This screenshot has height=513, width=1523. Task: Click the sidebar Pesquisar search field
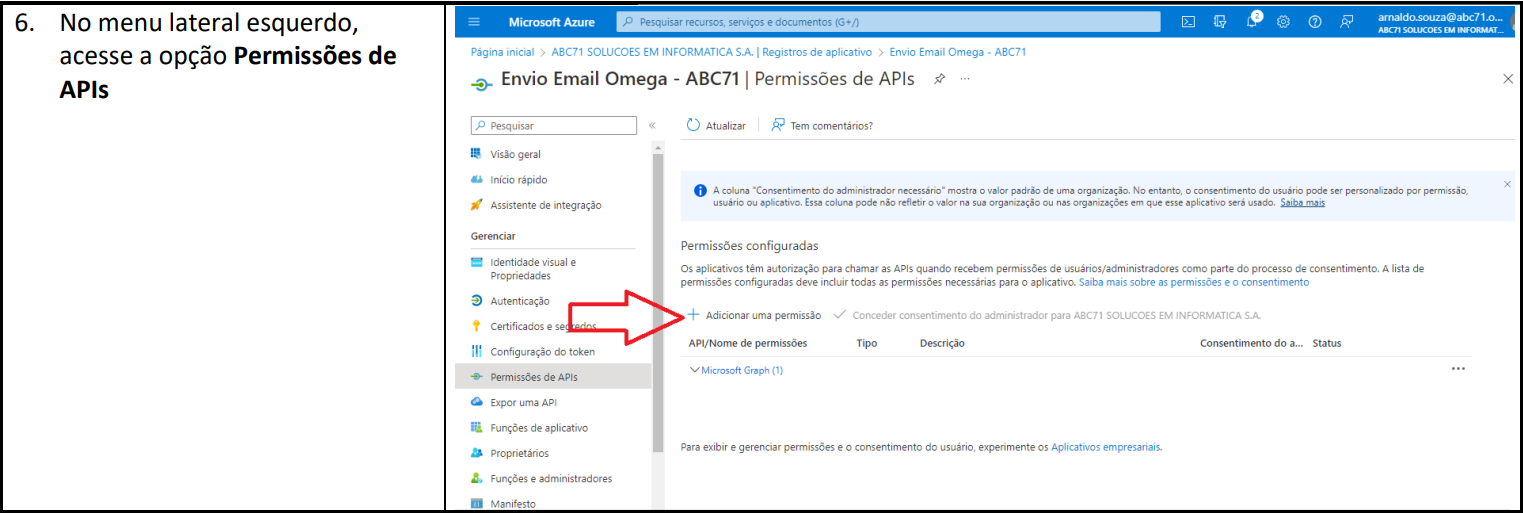pyautogui.click(x=553, y=126)
